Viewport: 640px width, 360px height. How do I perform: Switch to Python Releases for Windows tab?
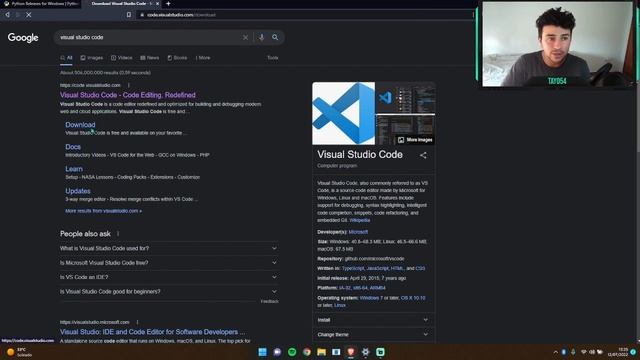[41, 4]
